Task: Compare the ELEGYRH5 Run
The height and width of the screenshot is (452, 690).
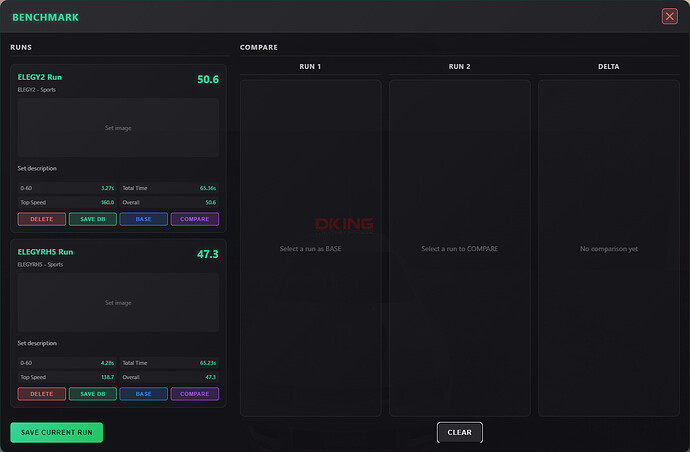Action: [x=195, y=394]
